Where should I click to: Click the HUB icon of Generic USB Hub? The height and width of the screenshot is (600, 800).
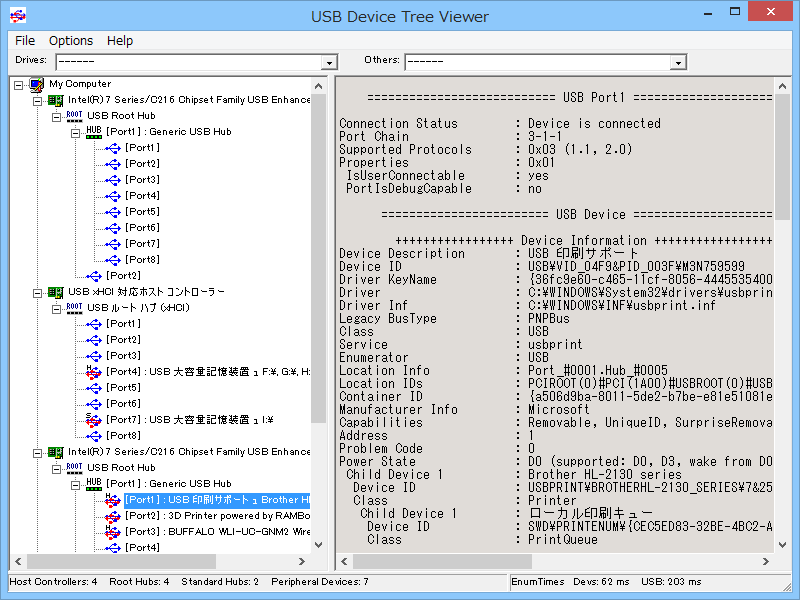pos(94,131)
